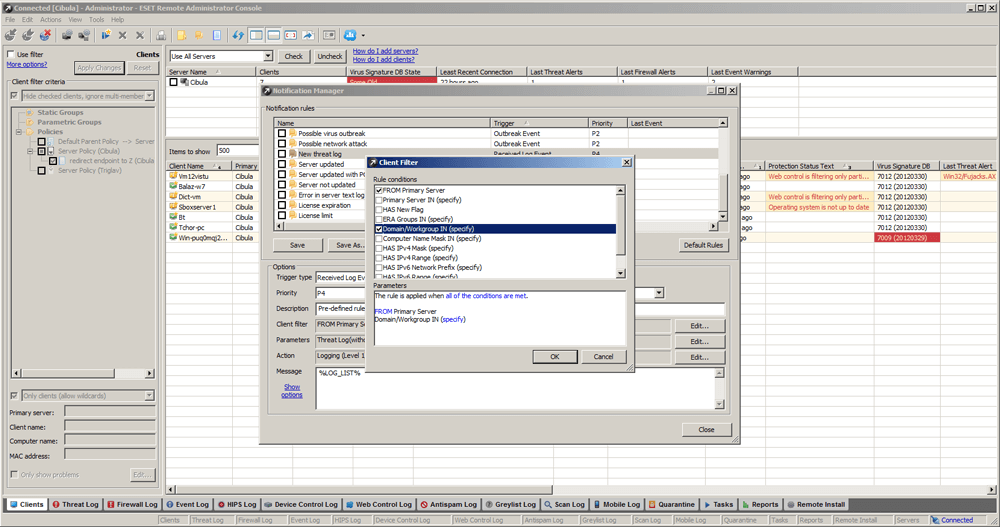Click the blue (specify) link in Parameters

(453, 320)
